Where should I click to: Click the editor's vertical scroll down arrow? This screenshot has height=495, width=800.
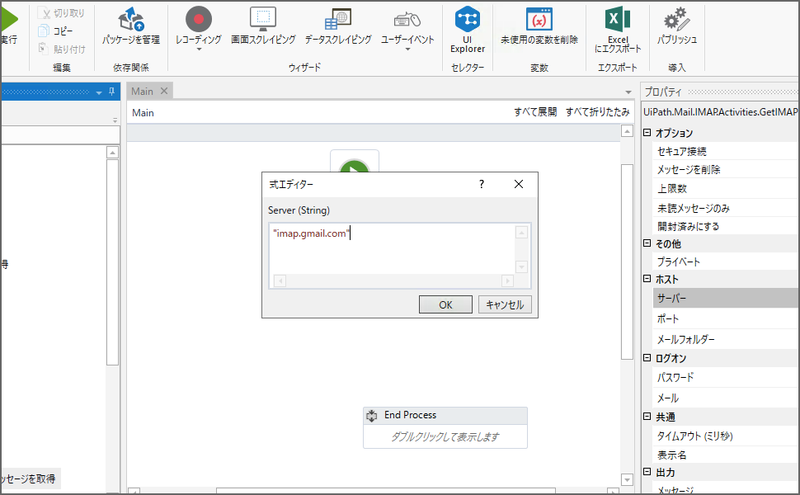(521, 267)
